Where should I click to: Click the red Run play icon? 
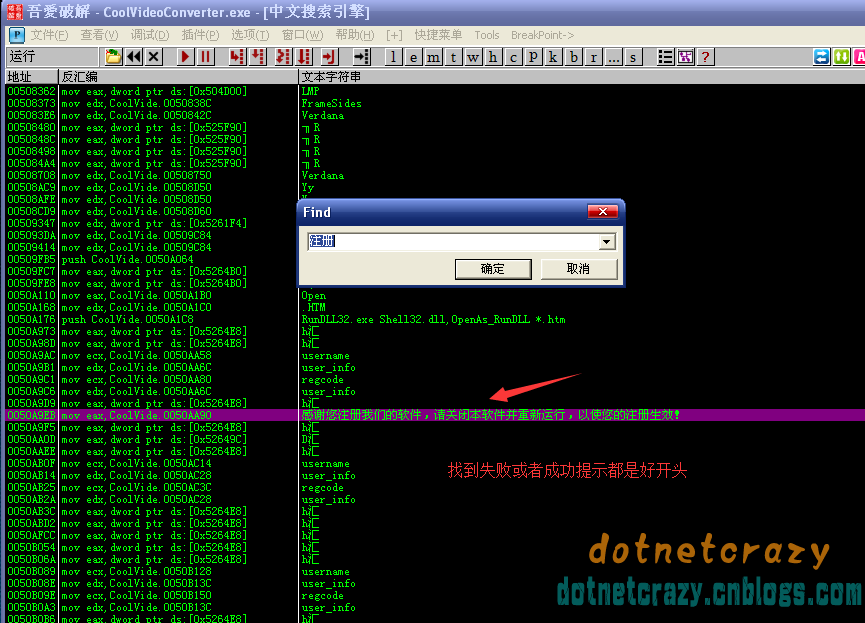[185, 57]
